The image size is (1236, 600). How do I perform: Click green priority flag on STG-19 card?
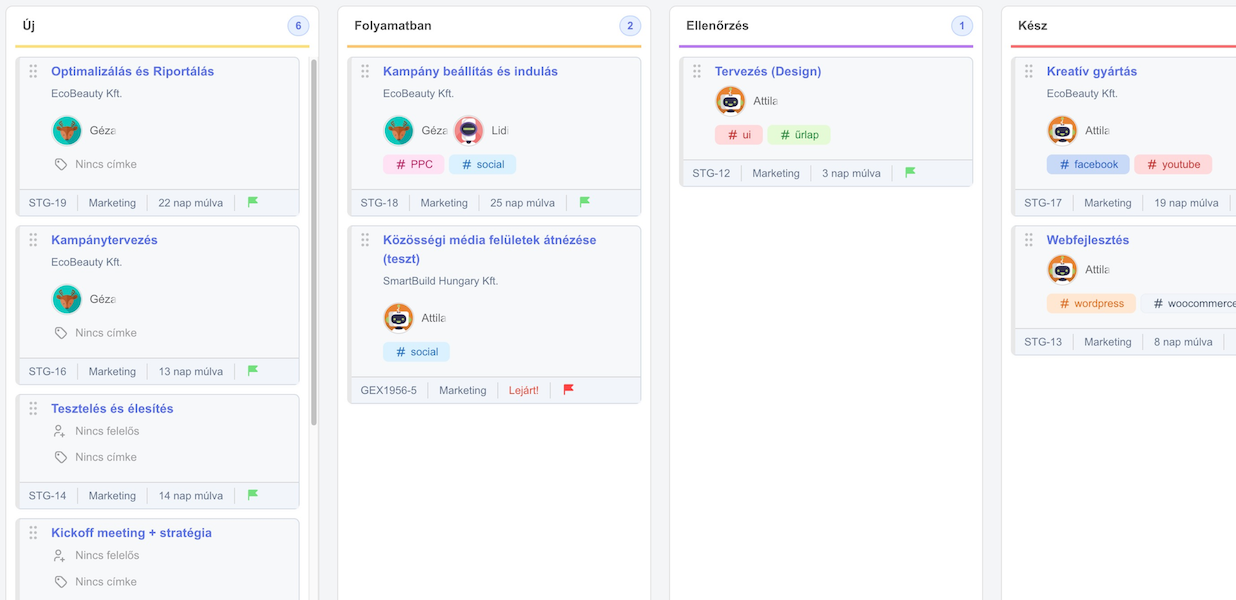pyautogui.click(x=253, y=202)
